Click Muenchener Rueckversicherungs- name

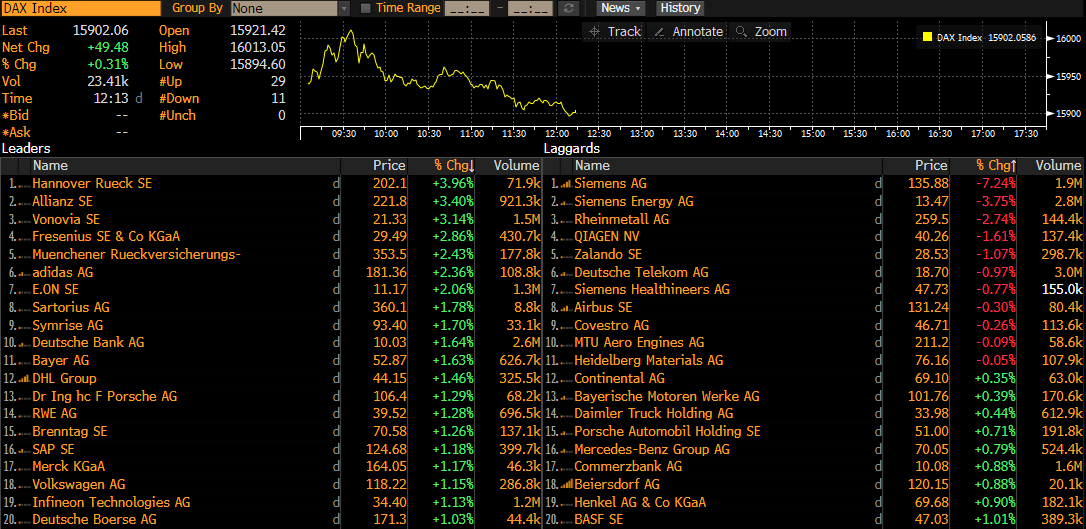pyautogui.click(x=136, y=255)
